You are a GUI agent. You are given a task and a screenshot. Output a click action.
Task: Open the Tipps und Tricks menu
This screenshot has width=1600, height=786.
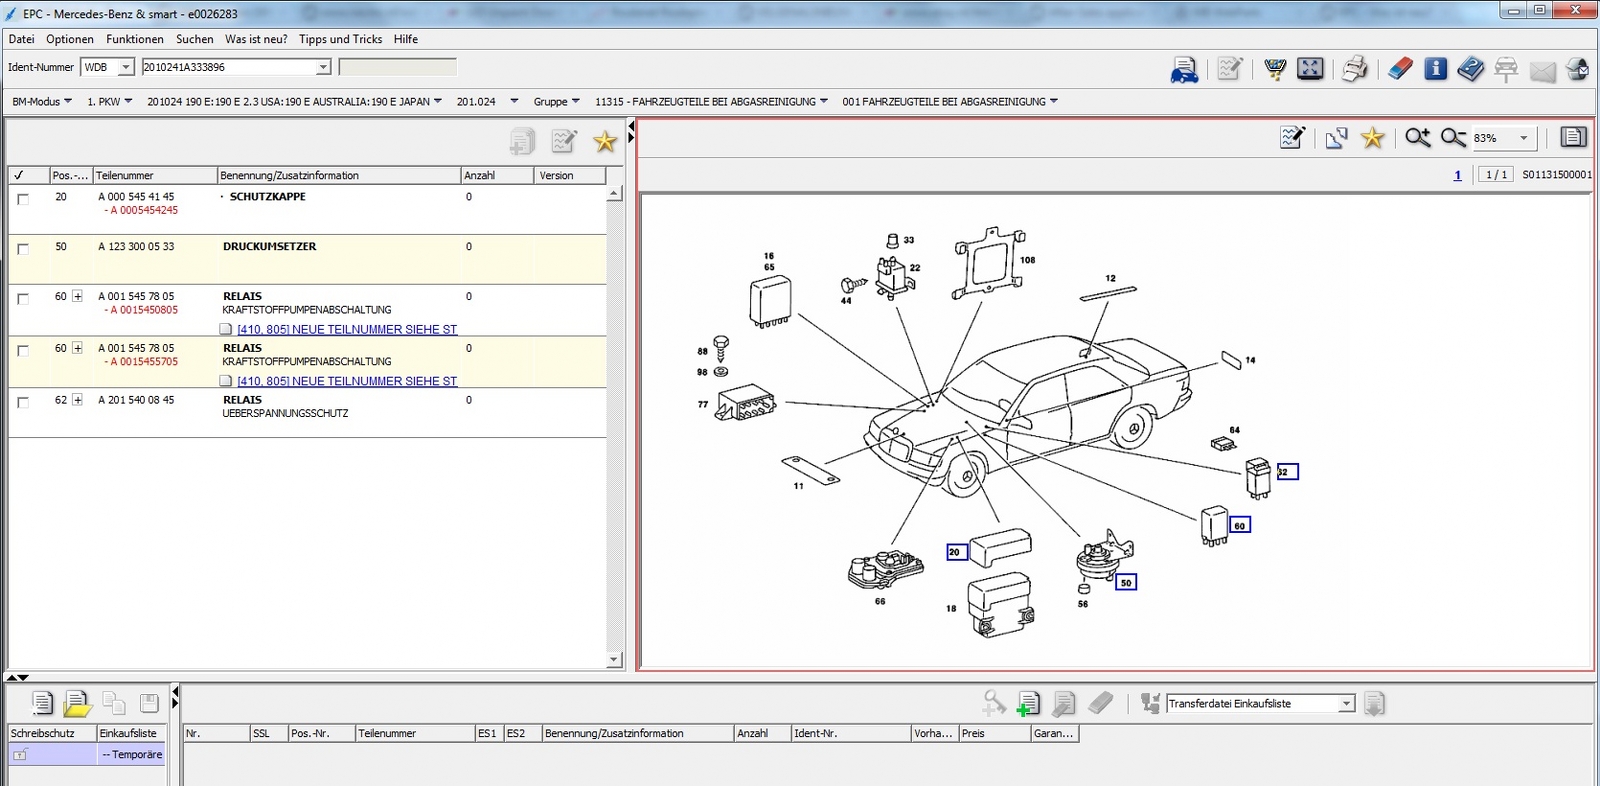[340, 39]
